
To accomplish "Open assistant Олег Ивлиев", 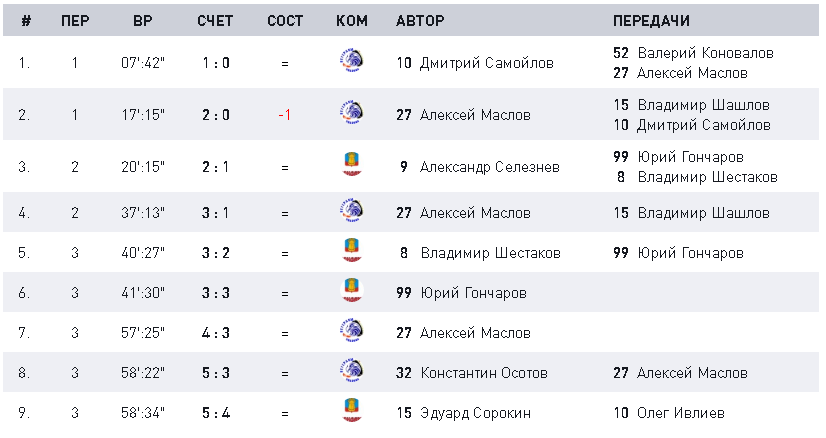I will pos(681,413).
